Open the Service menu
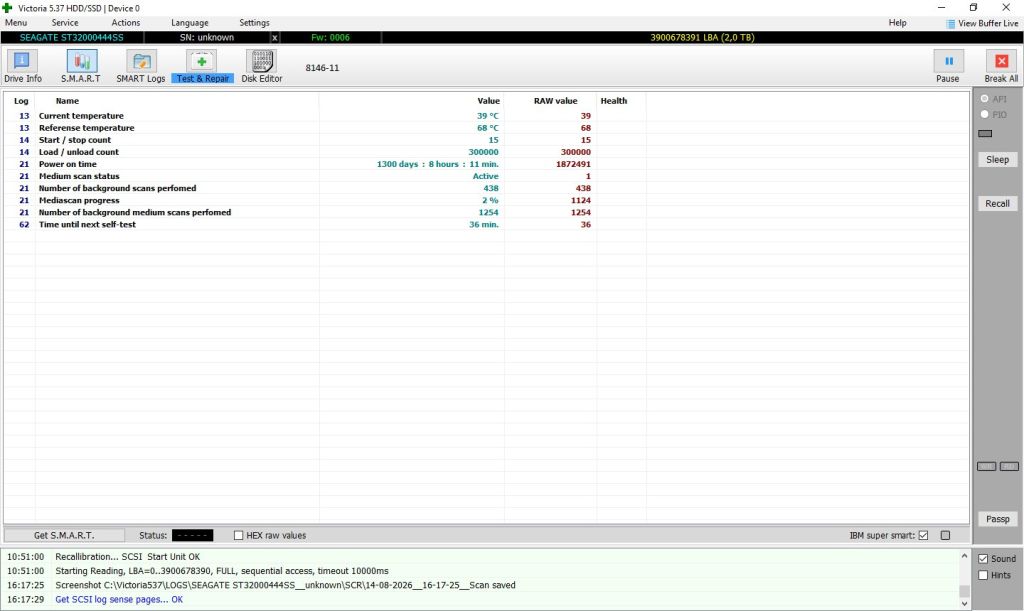This screenshot has width=1024, height=611. tap(65, 23)
